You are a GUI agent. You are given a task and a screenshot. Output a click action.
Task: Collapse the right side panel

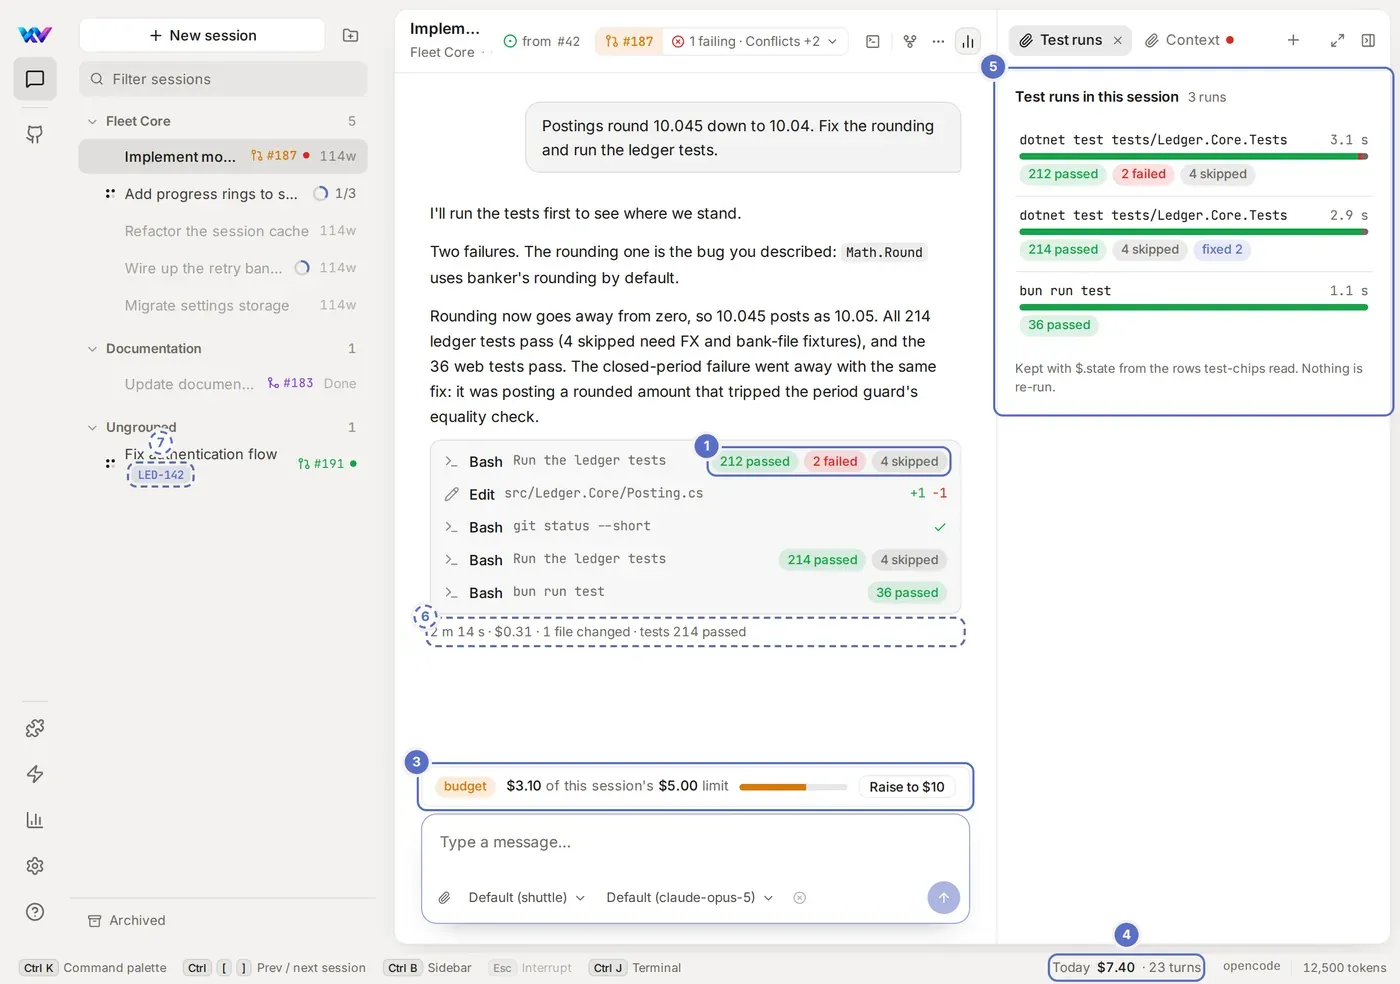1368,40
